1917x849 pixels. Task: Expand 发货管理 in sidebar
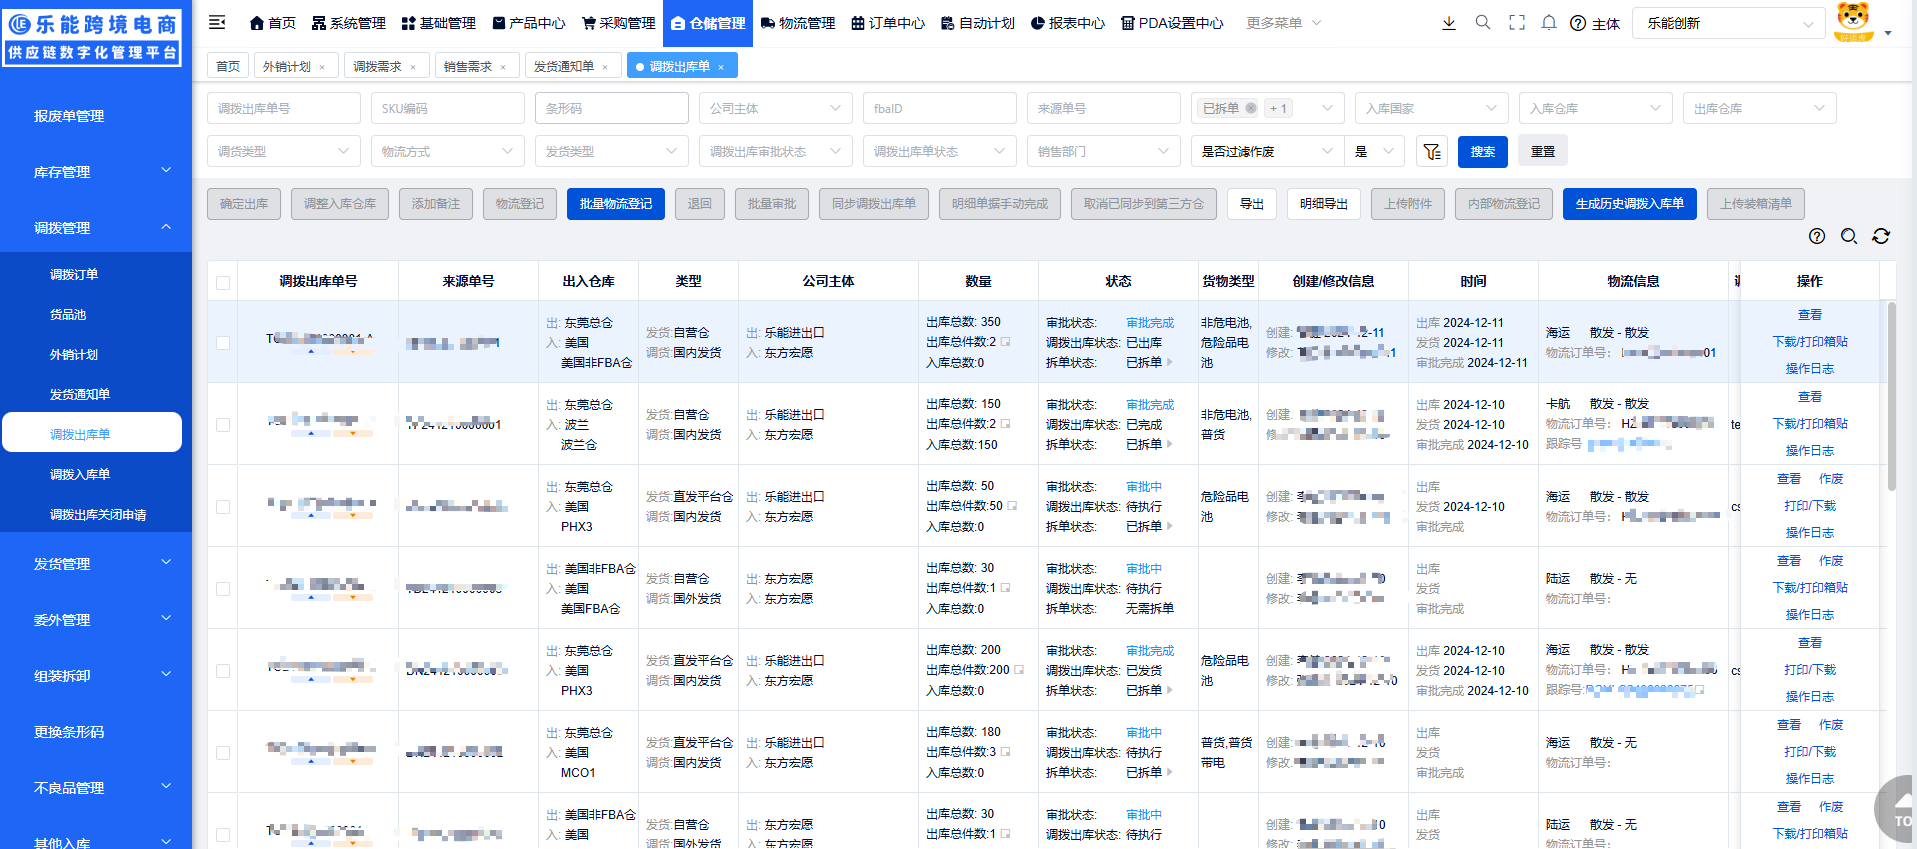click(x=96, y=564)
